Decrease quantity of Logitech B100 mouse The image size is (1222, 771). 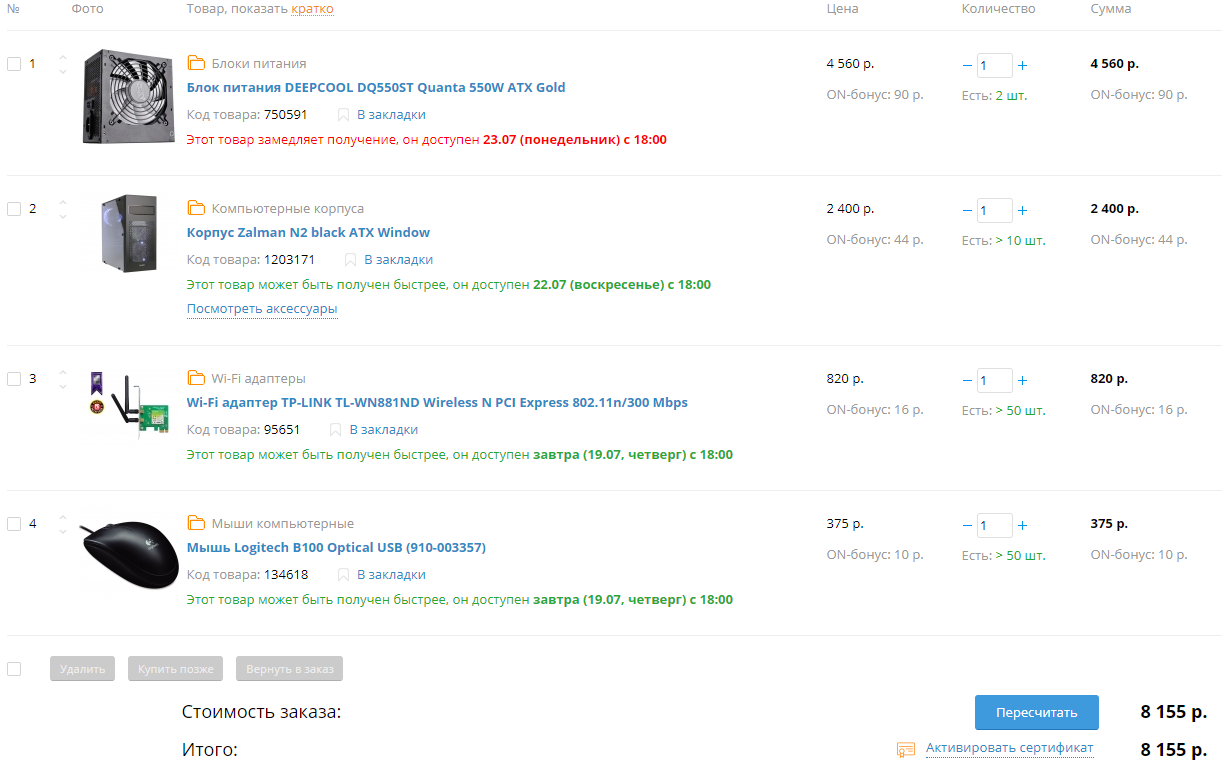pos(967,525)
